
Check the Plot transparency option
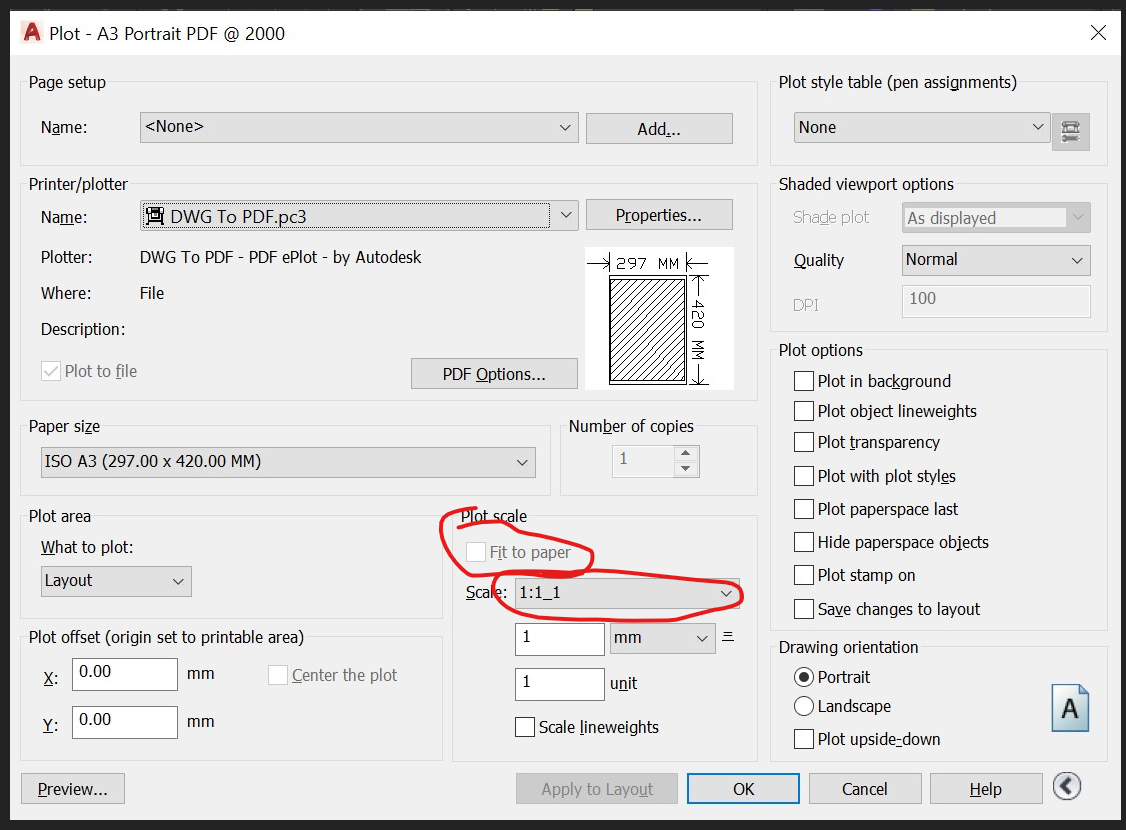803,443
